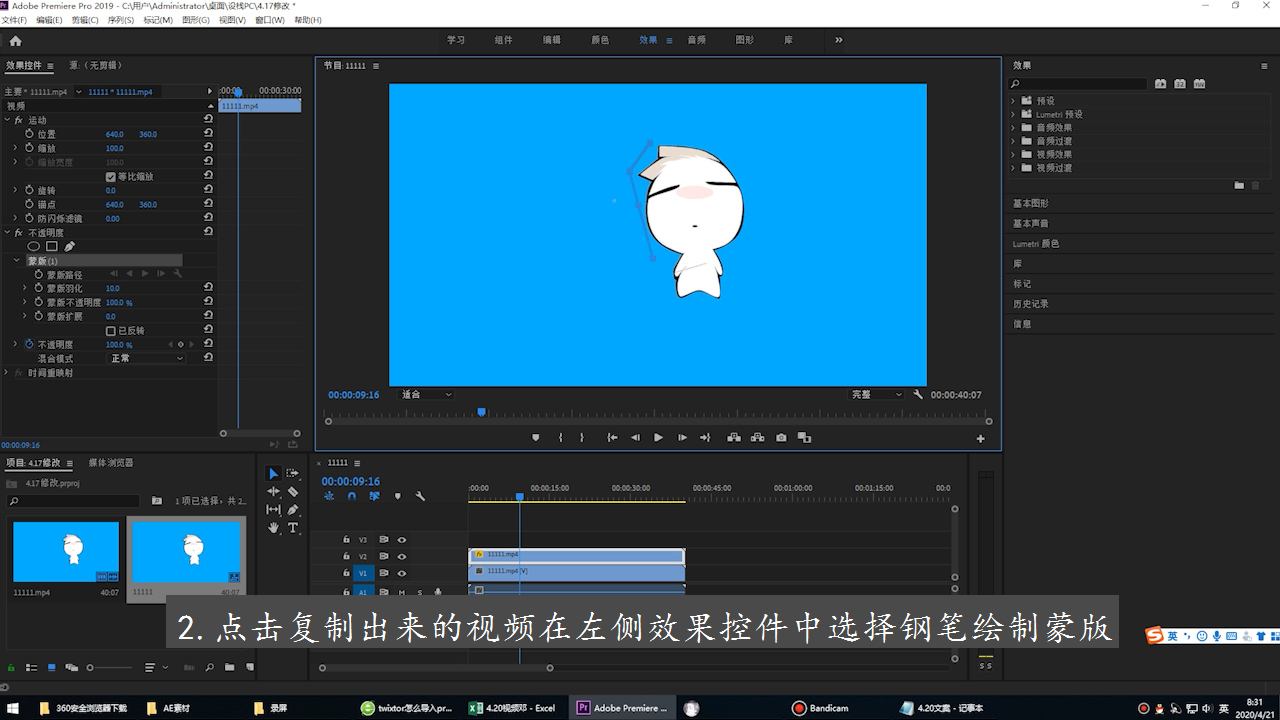Expand the Audio Effects folder
Viewport: 1280px width, 720px height.
1013,127
